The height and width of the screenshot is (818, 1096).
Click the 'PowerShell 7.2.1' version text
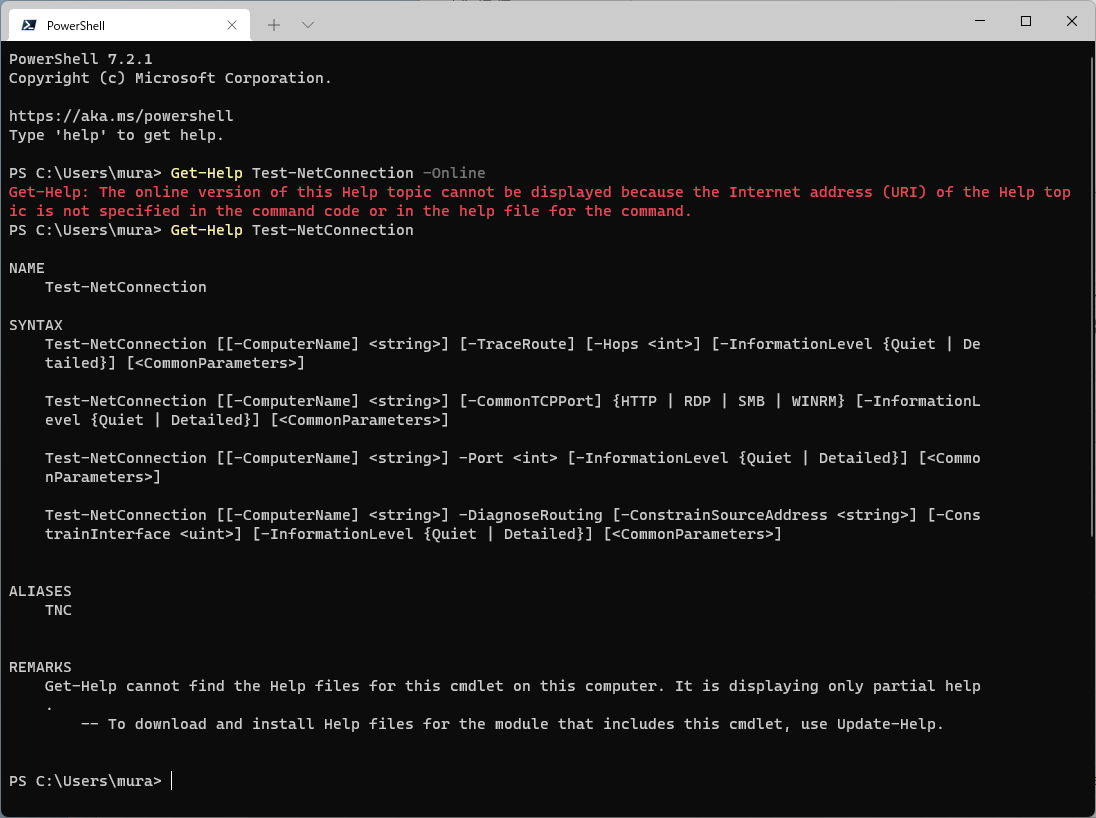[80, 59]
